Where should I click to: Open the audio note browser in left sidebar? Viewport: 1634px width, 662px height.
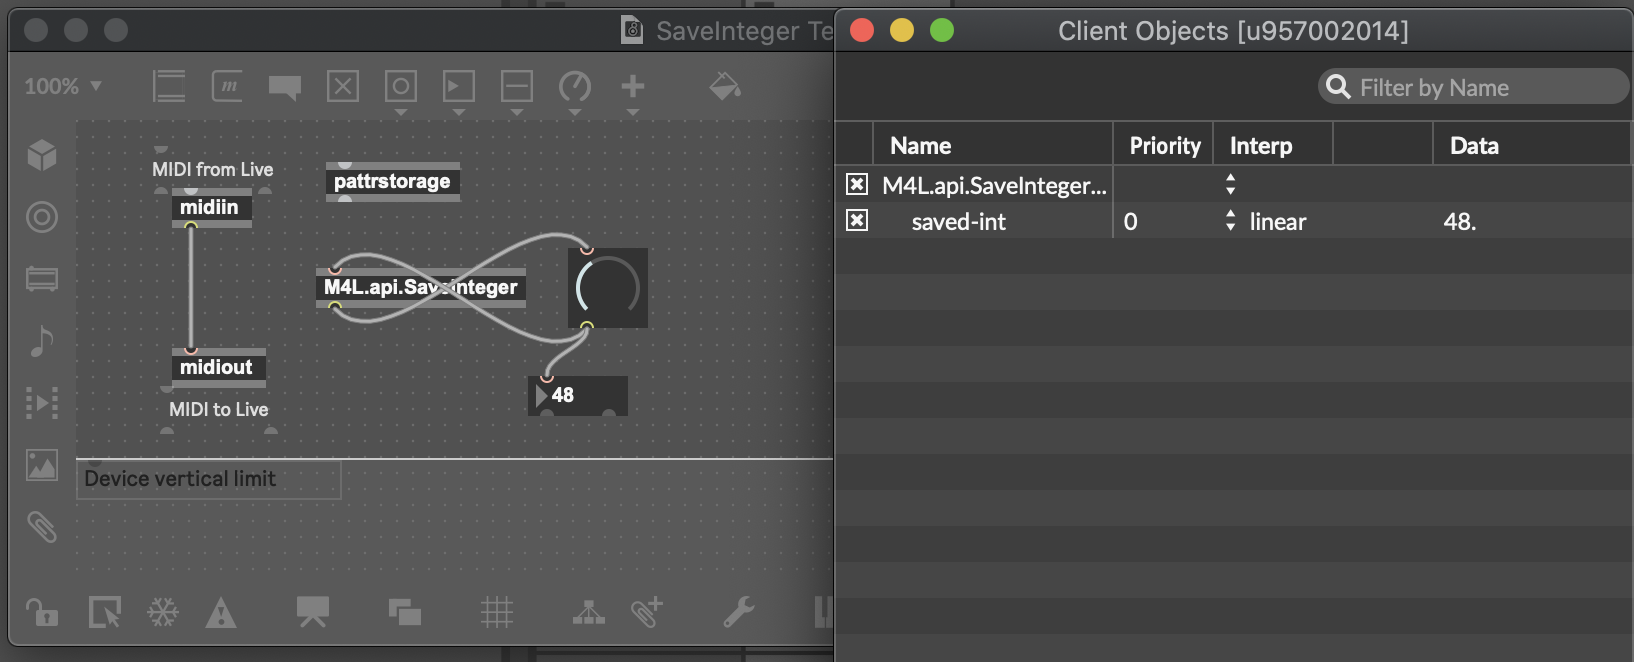click(x=42, y=341)
